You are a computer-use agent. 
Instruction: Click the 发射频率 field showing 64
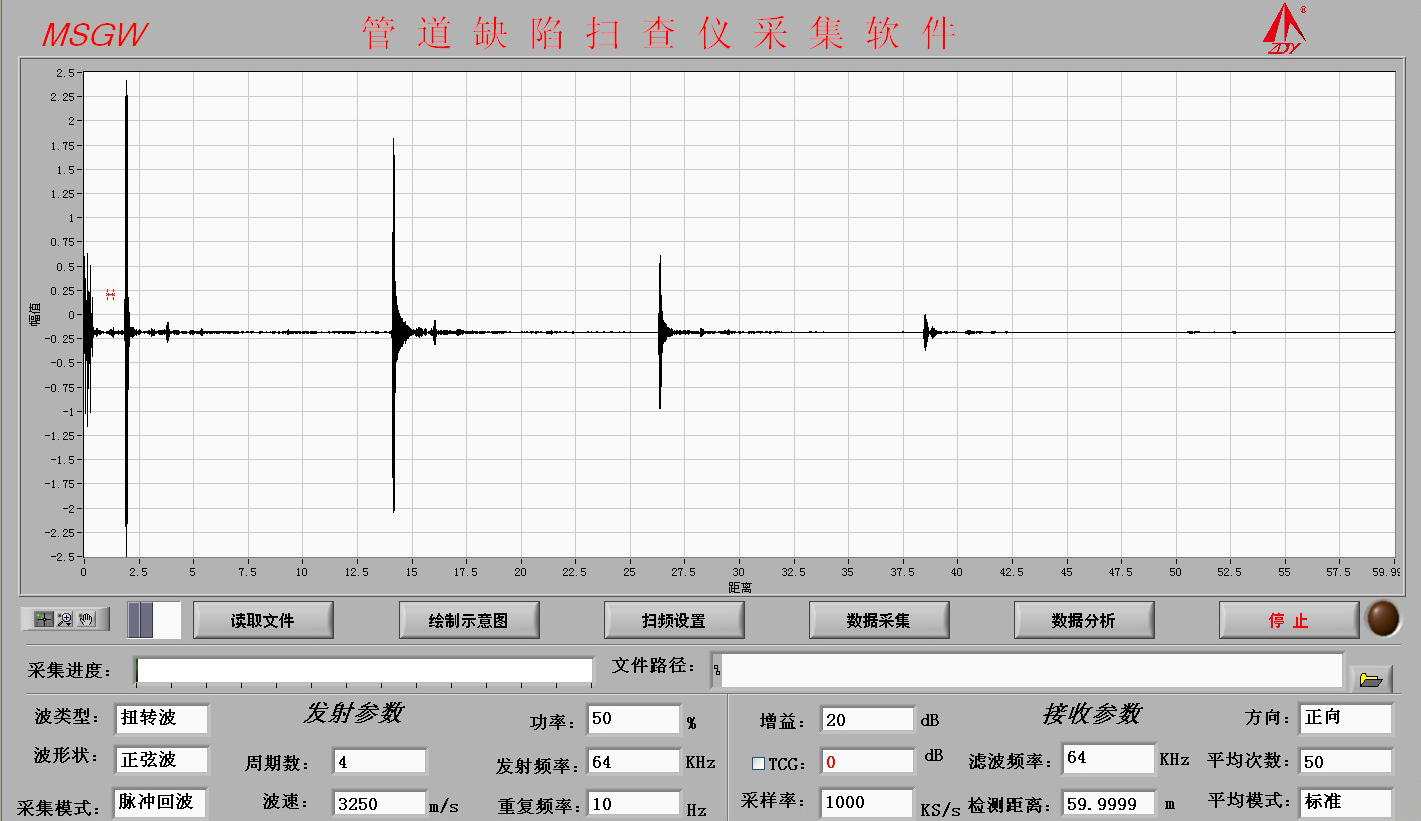634,762
